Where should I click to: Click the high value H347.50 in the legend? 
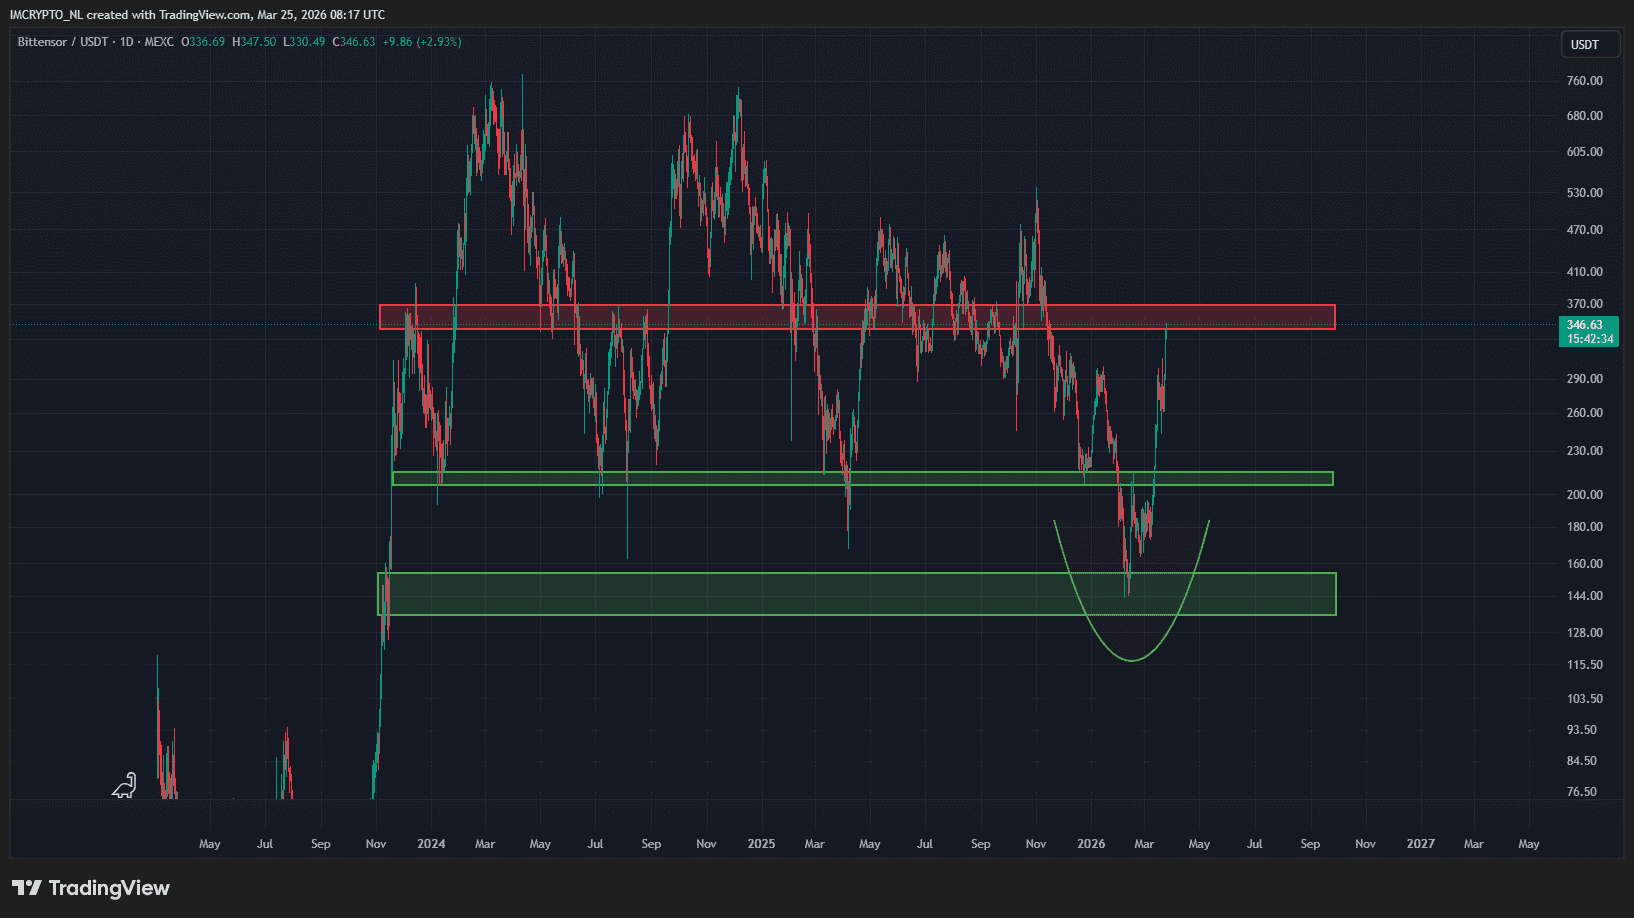(254, 42)
